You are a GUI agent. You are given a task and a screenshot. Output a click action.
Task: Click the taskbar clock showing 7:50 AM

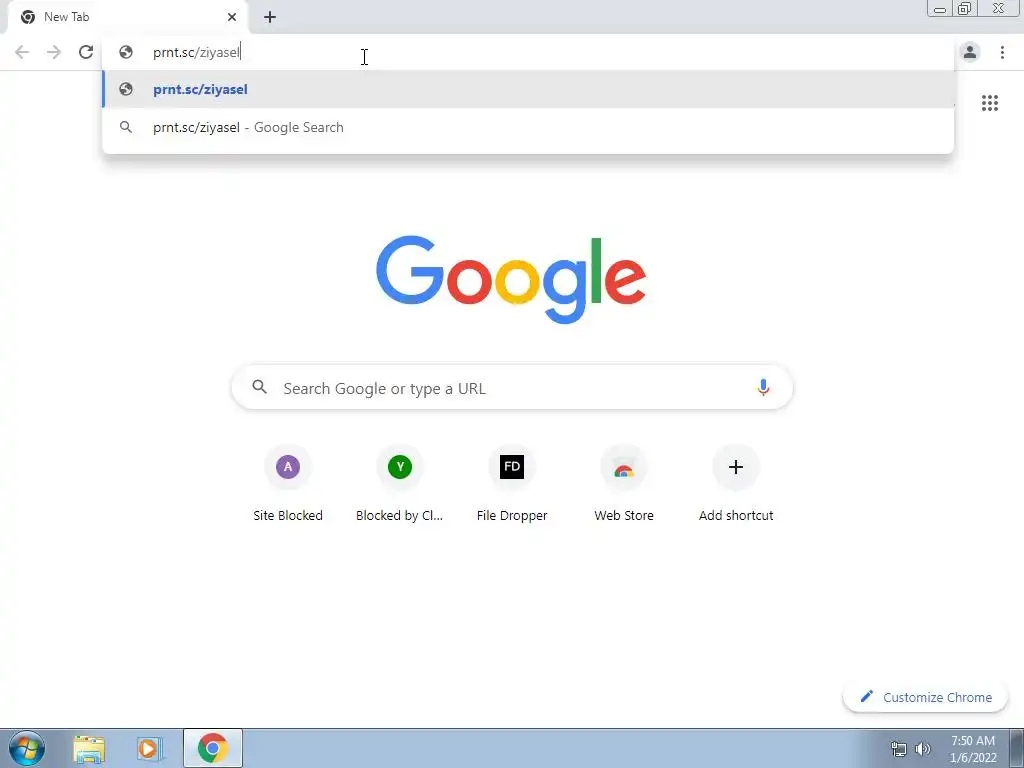[x=973, y=749]
